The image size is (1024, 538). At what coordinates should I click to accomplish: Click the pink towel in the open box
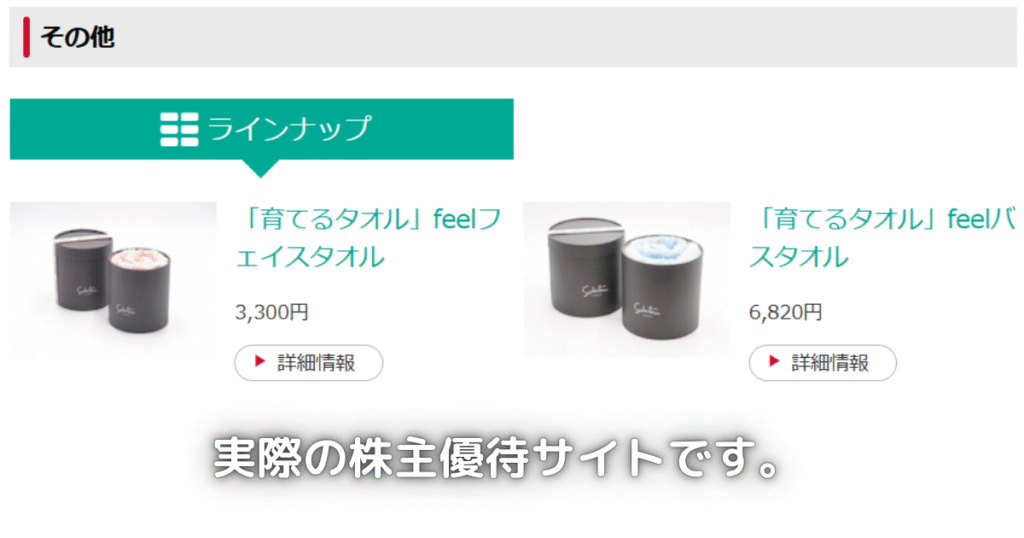pos(140,259)
